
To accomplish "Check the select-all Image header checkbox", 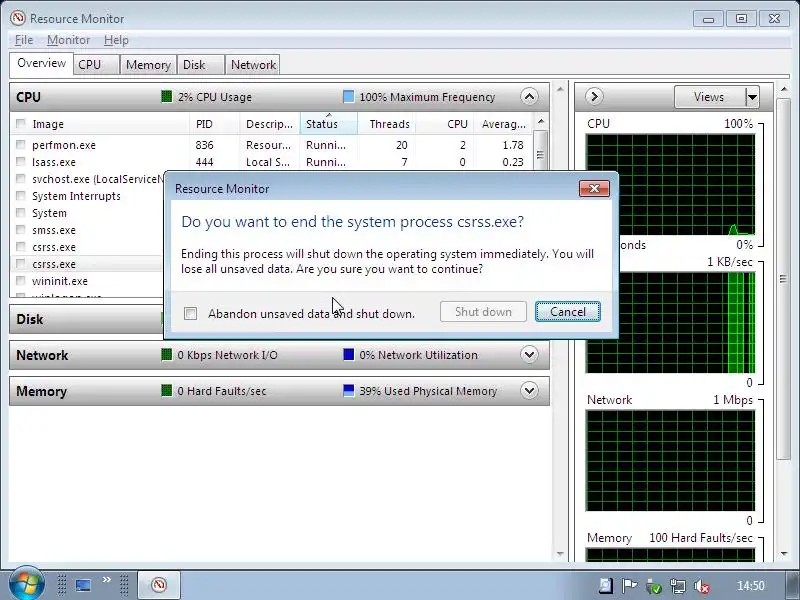I will click(21, 123).
